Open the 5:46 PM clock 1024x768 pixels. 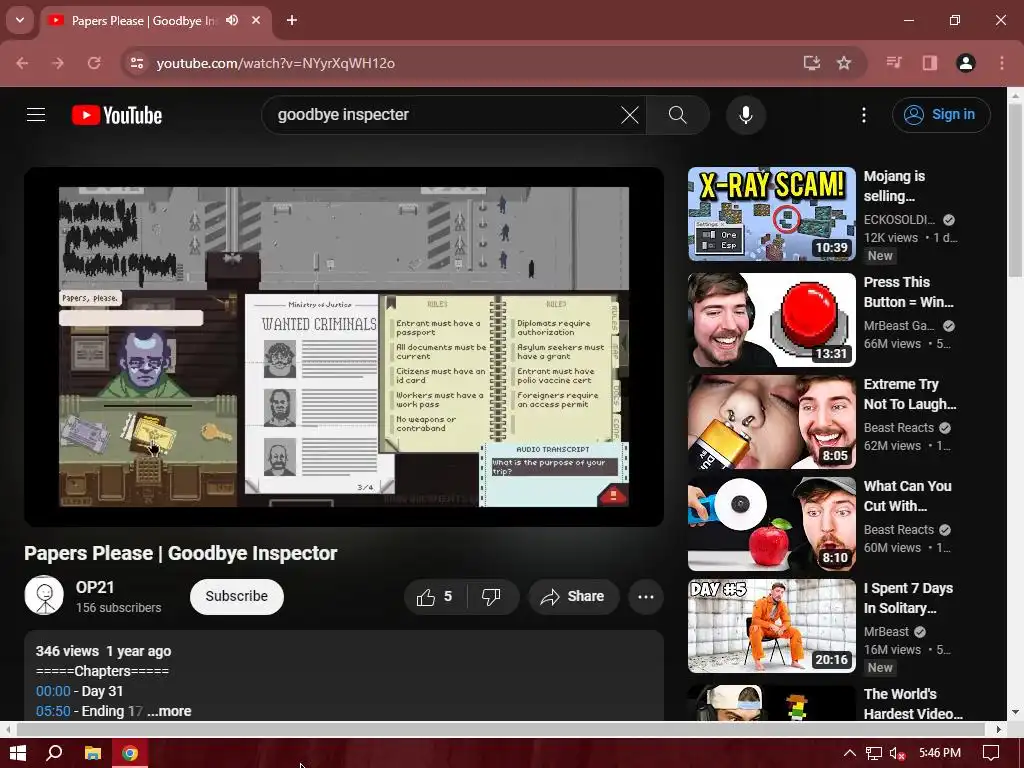tap(940, 753)
